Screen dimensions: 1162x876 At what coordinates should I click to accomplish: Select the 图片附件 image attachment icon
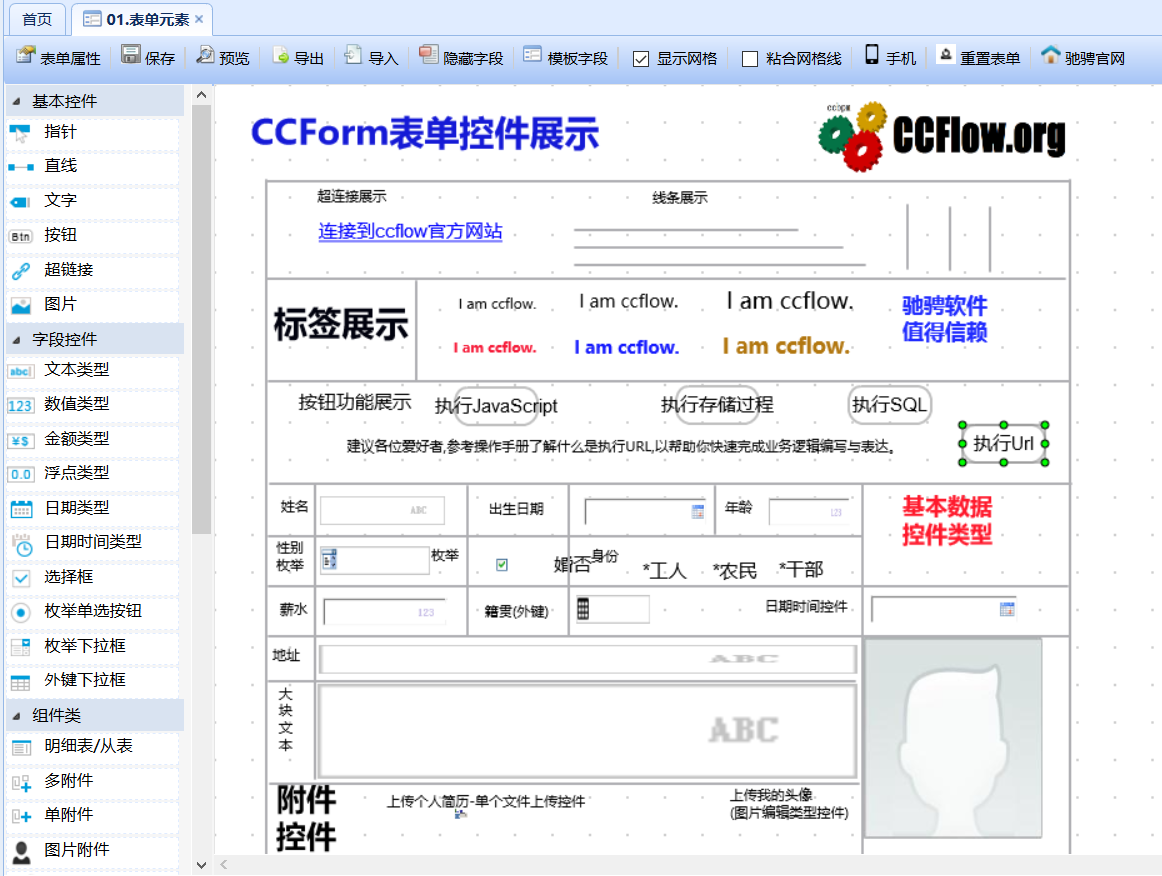coord(21,852)
